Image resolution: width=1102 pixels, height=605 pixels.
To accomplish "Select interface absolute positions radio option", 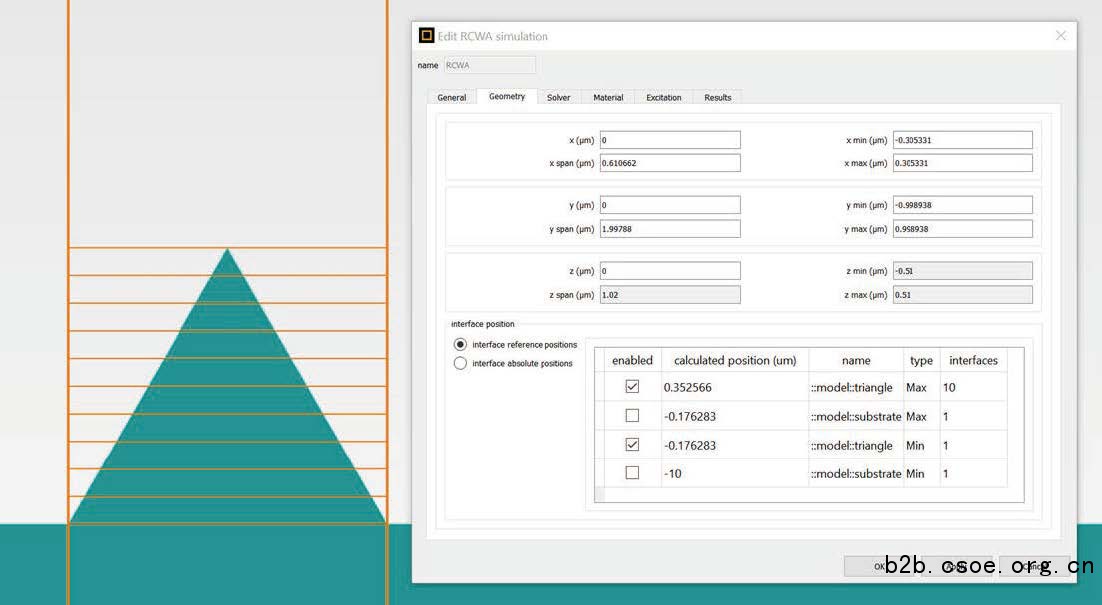I will click(461, 363).
